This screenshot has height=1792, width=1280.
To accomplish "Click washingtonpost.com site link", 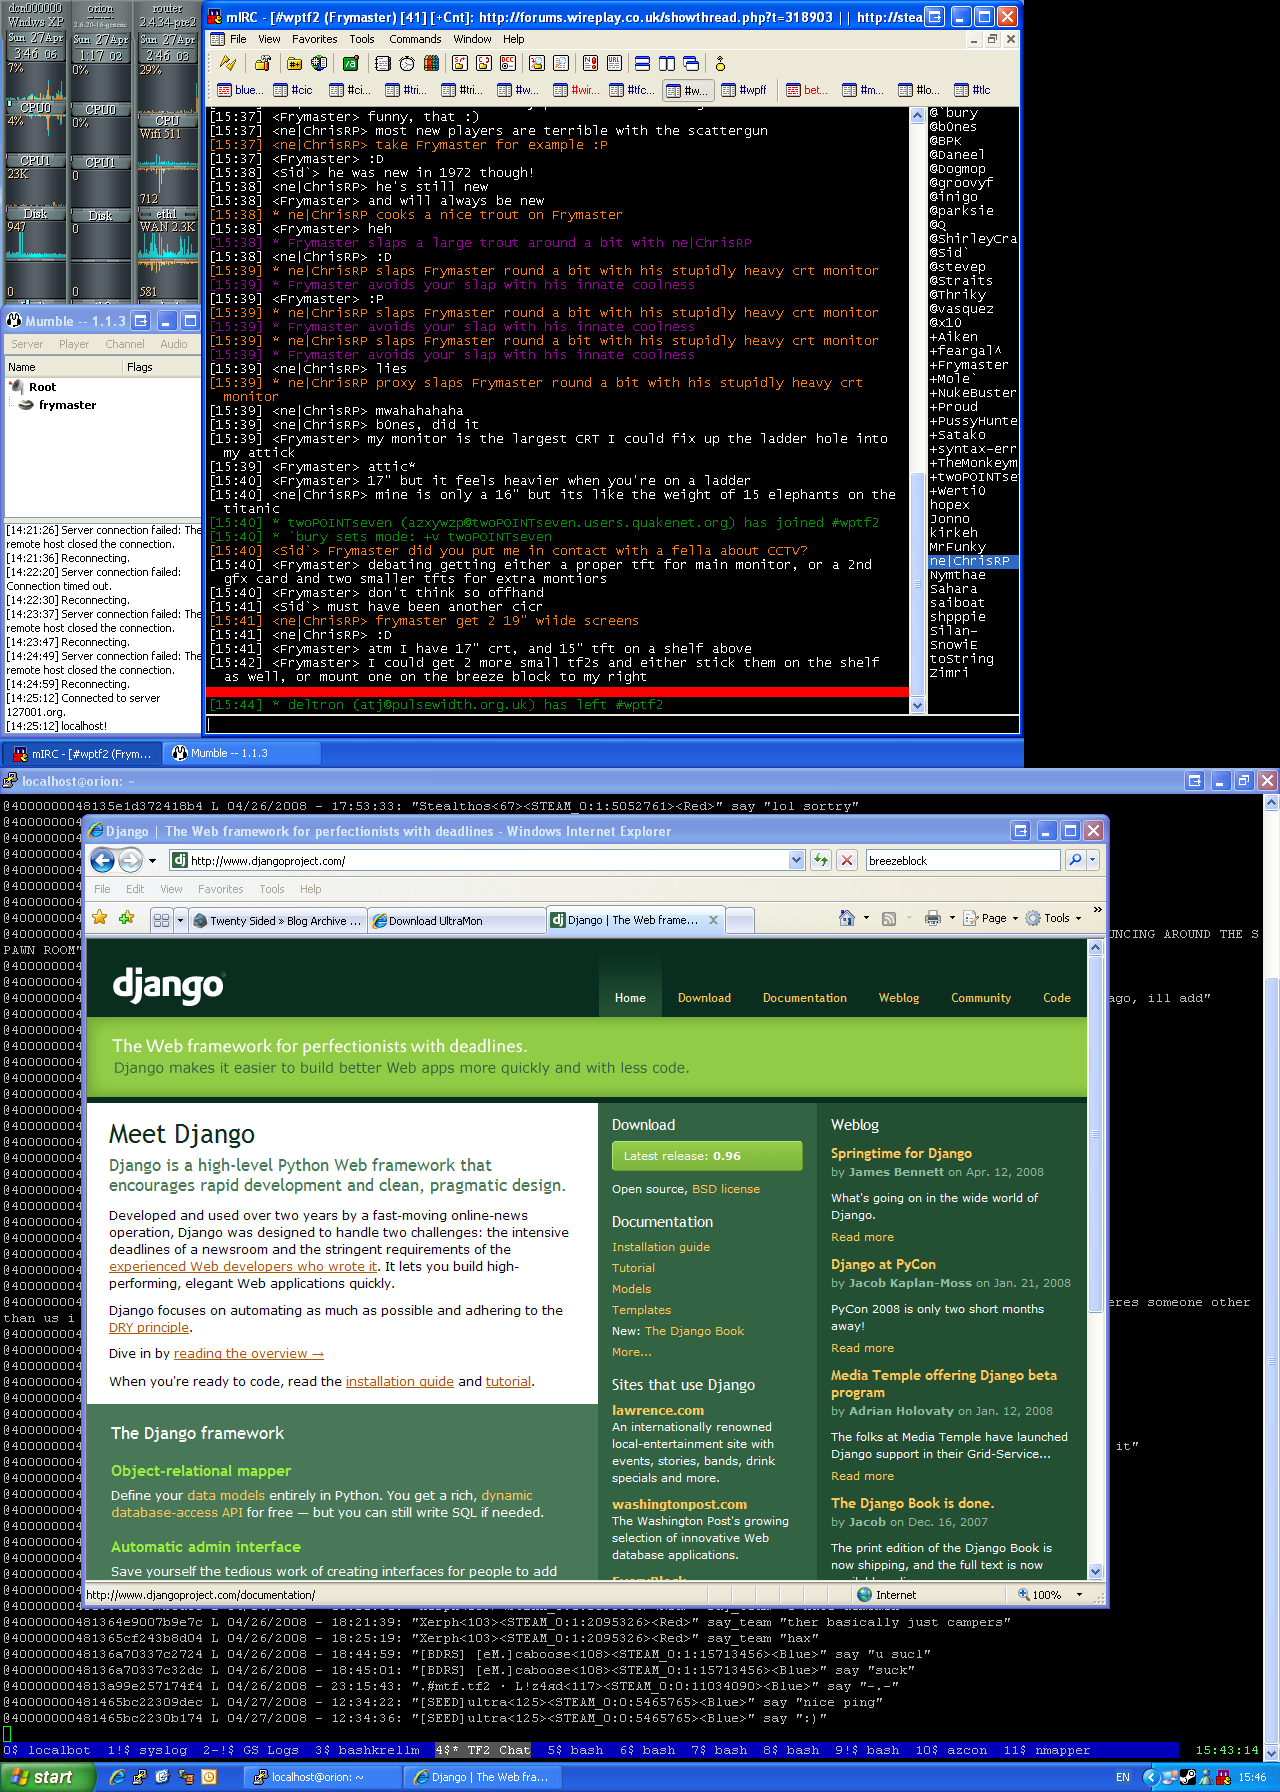I will [x=679, y=1504].
